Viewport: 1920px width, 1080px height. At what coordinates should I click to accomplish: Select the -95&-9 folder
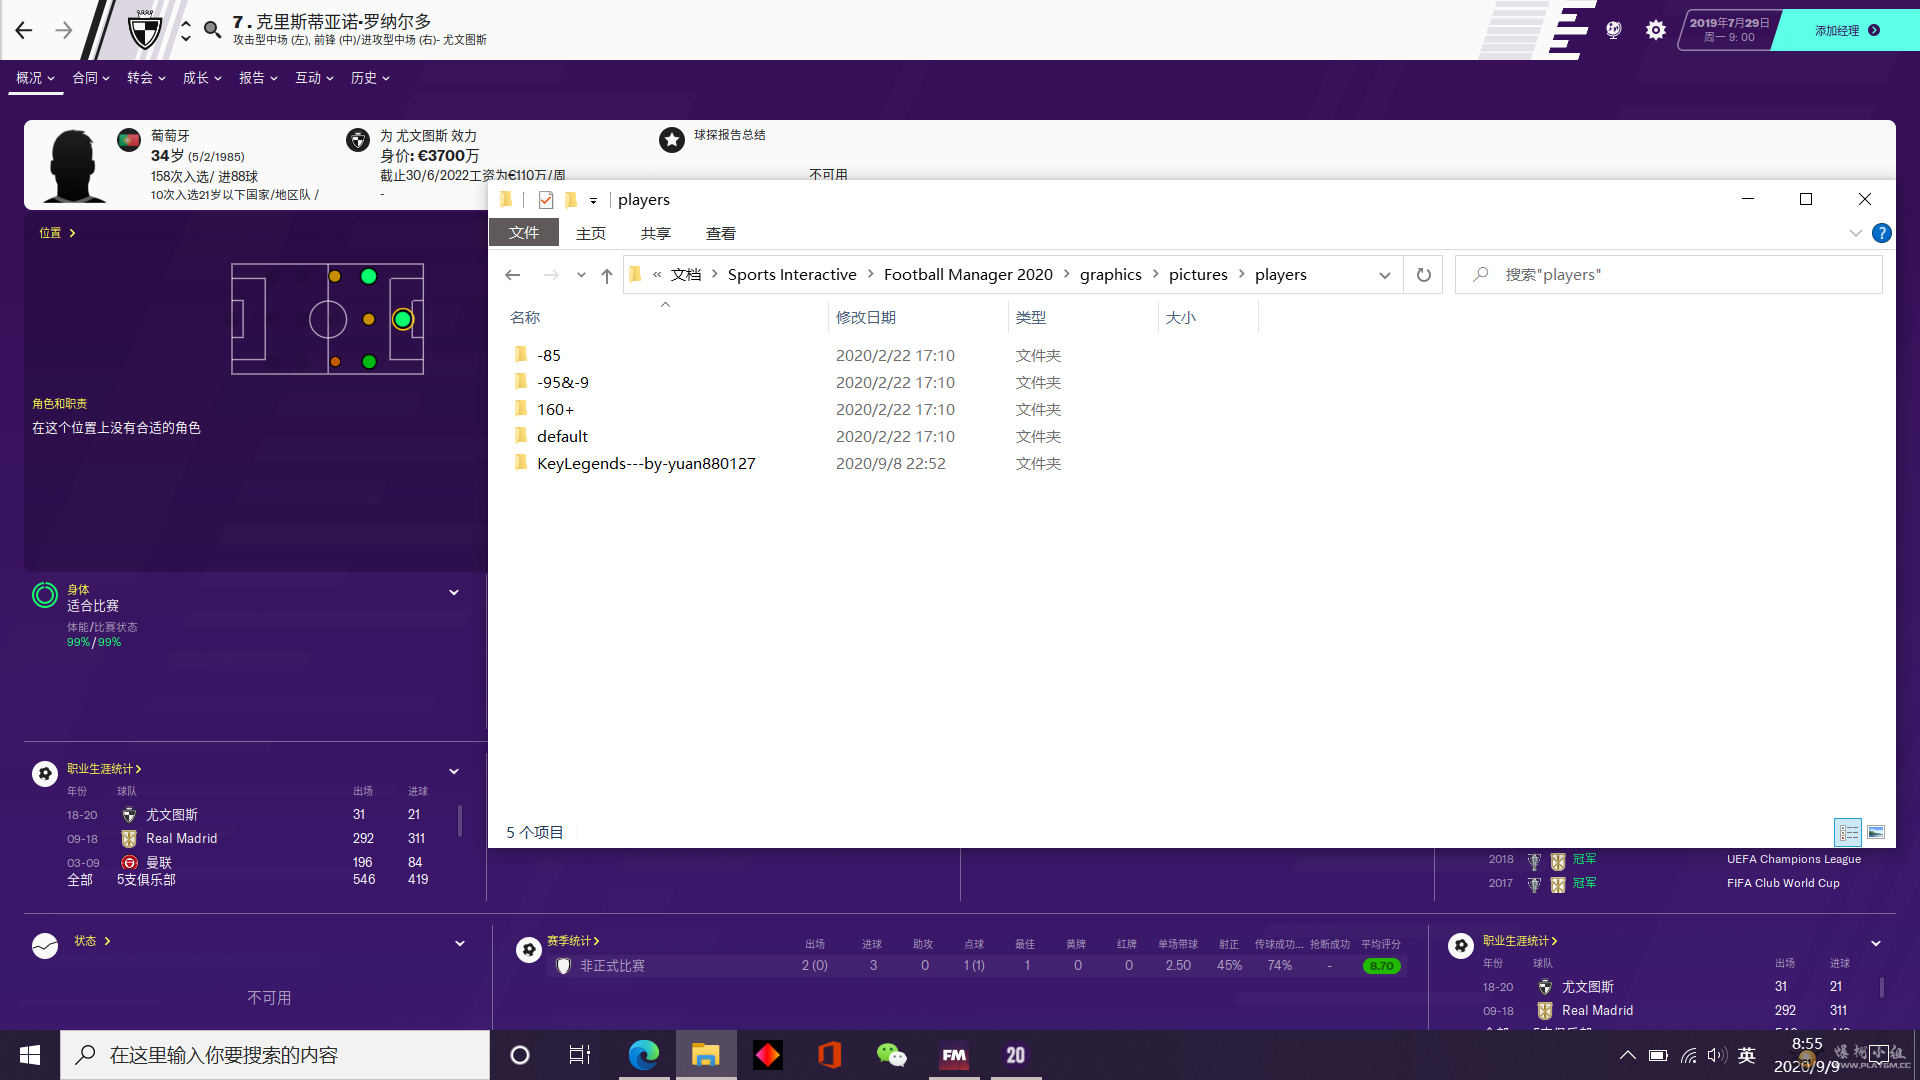click(x=562, y=383)
